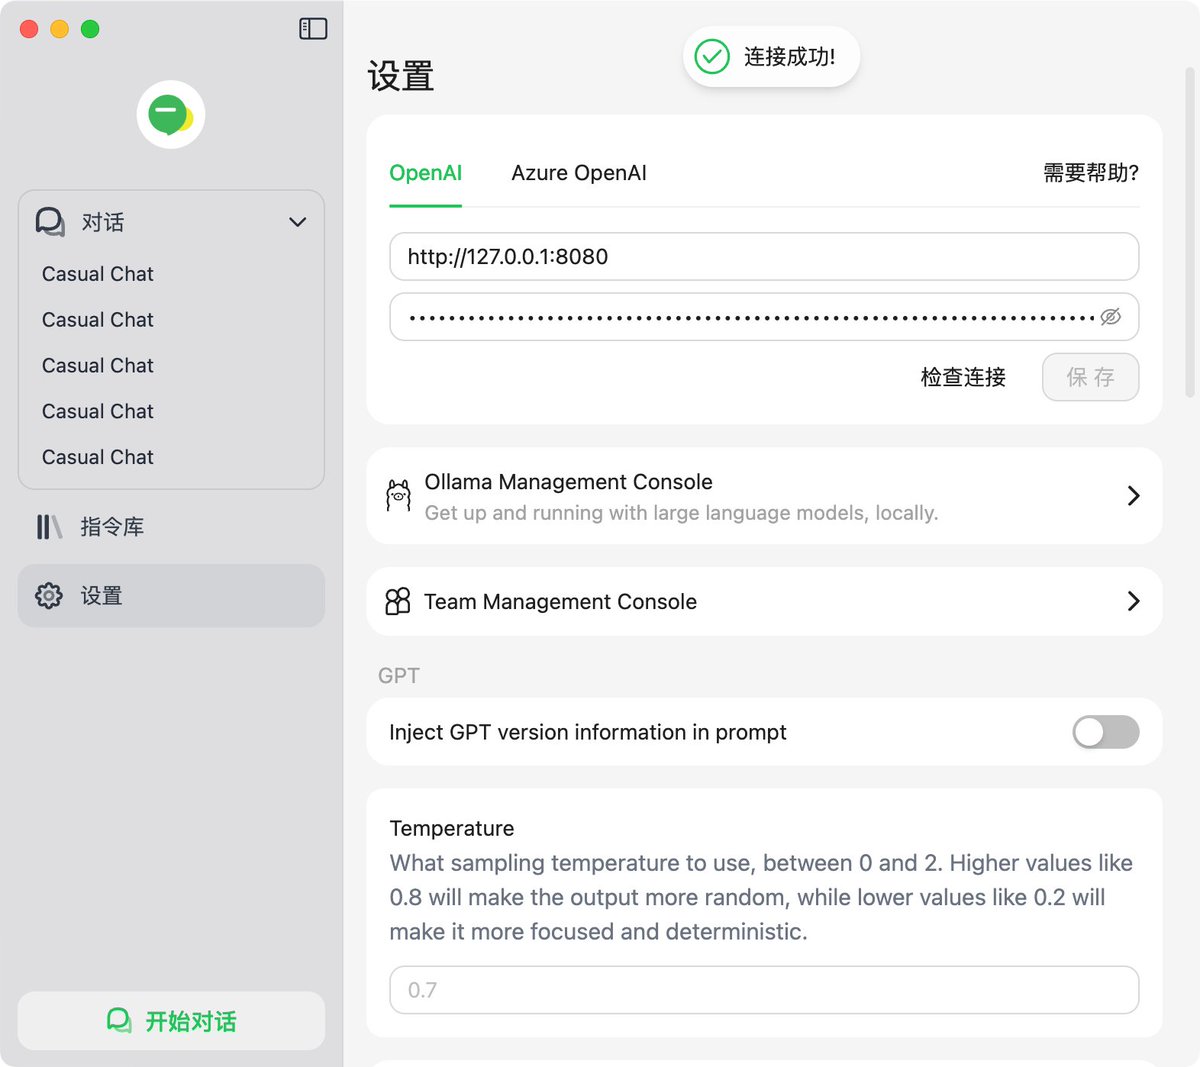
Task: Click the green check icon in 连接成功 toast
Action: click(712, 57)
